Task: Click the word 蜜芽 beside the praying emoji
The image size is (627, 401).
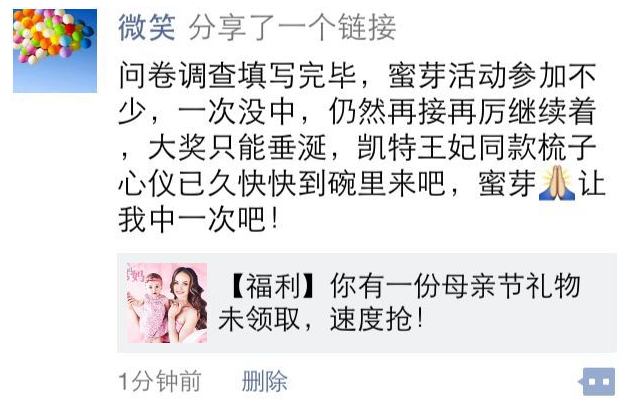Action: click(x=507, y=184)
